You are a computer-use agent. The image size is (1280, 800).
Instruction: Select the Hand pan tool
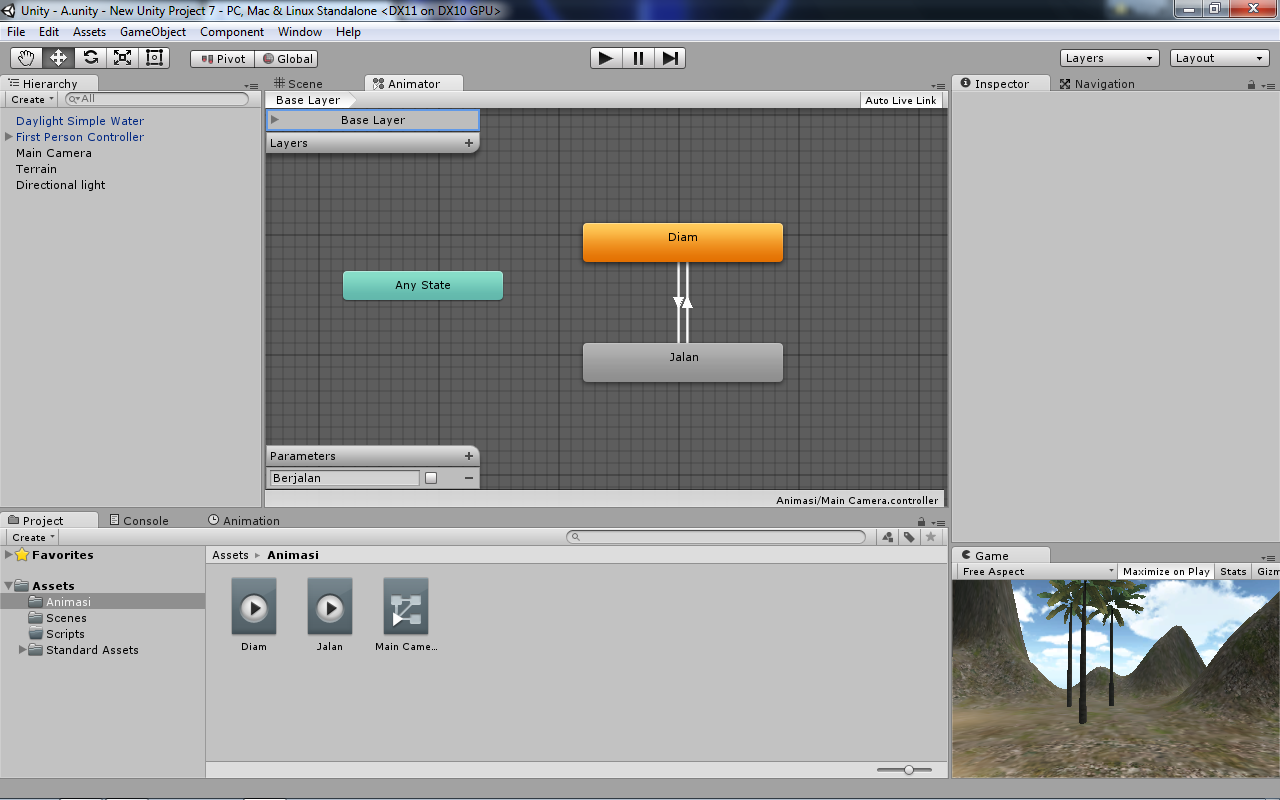25,57
